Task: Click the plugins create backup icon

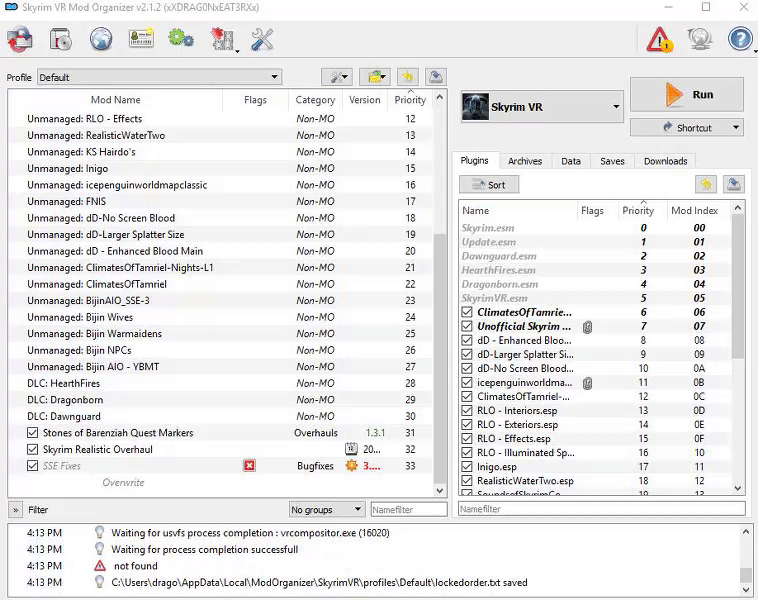Action: pyautogui.click(x=734, y=184)
